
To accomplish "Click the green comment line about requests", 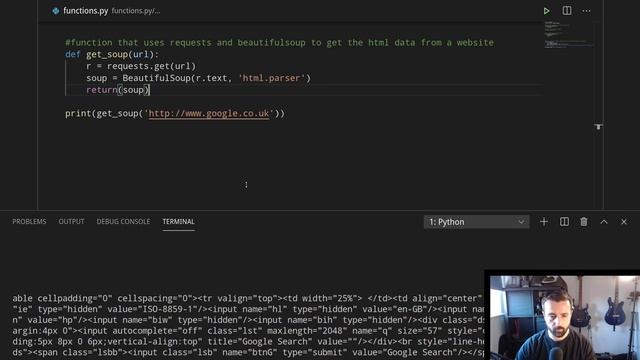I will click(279, 42).
